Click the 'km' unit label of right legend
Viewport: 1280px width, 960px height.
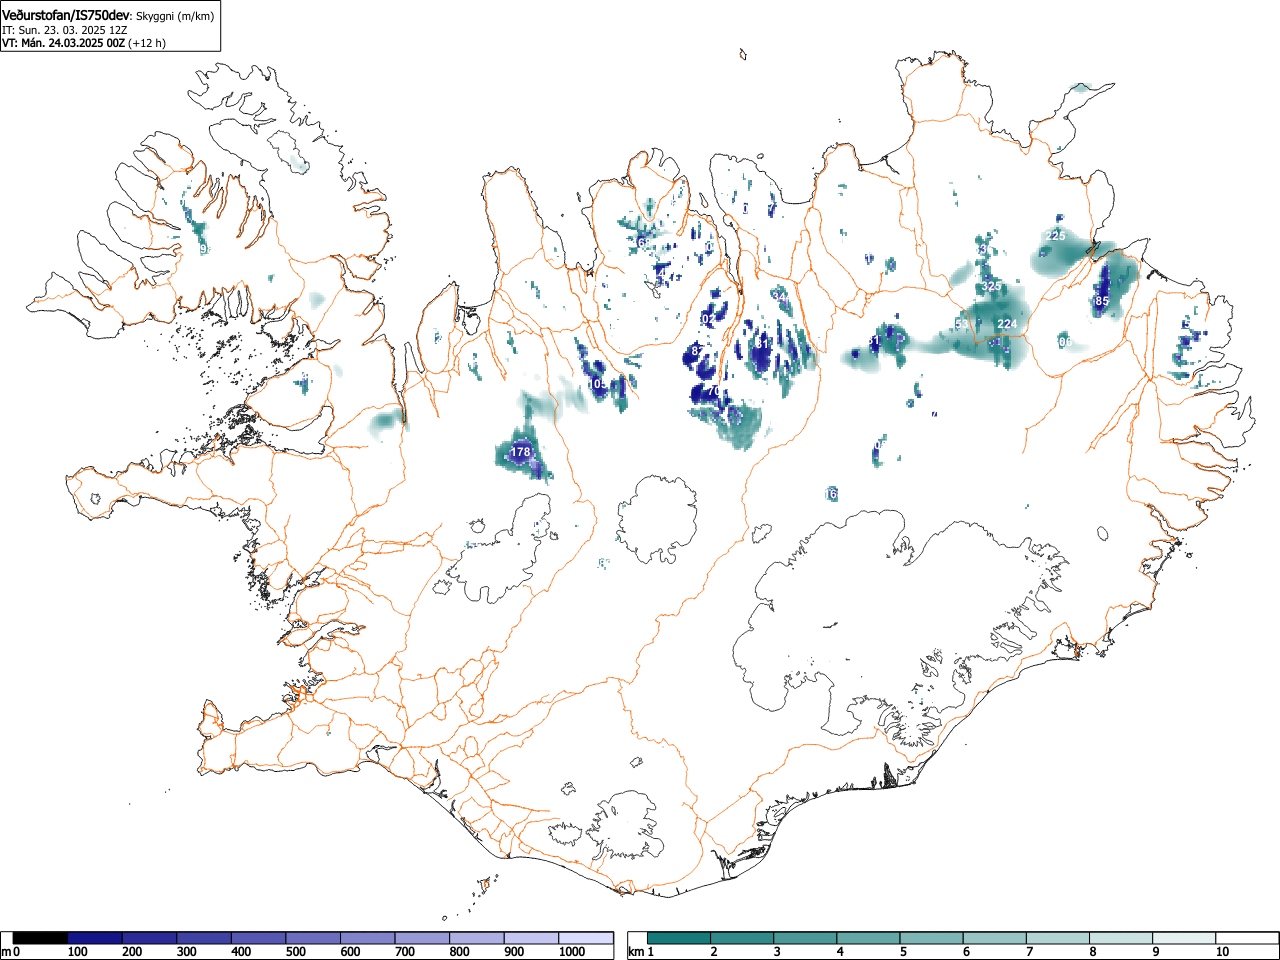click(x=634, y=952)
